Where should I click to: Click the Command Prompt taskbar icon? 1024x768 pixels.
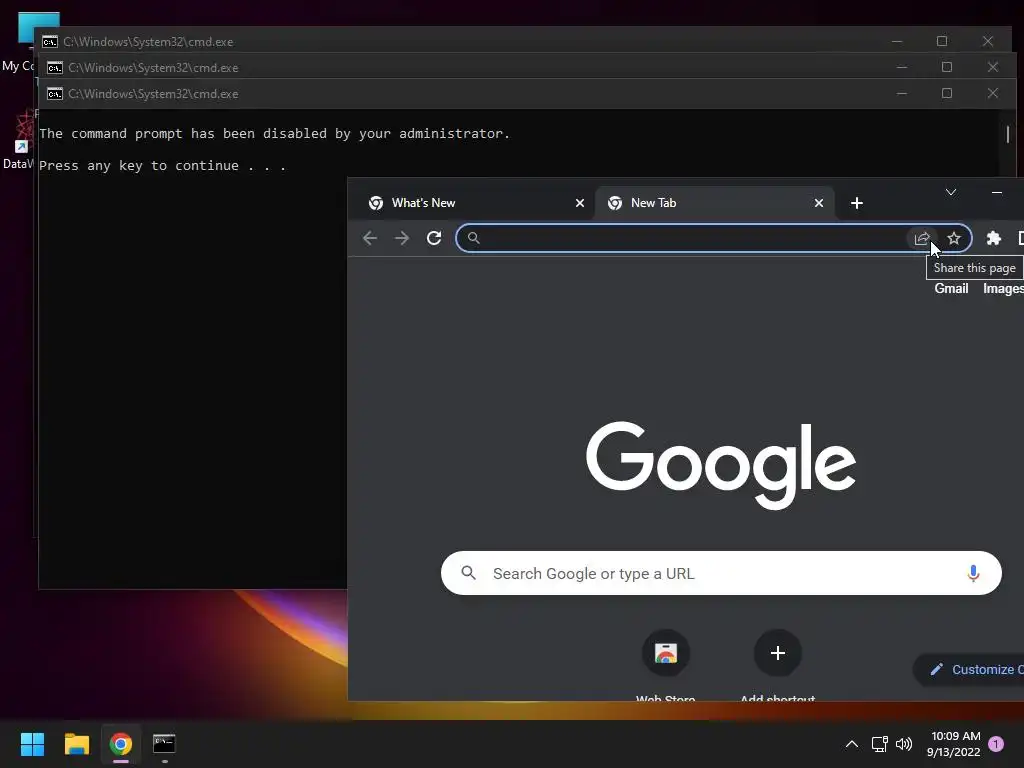[x=164, y=744]
